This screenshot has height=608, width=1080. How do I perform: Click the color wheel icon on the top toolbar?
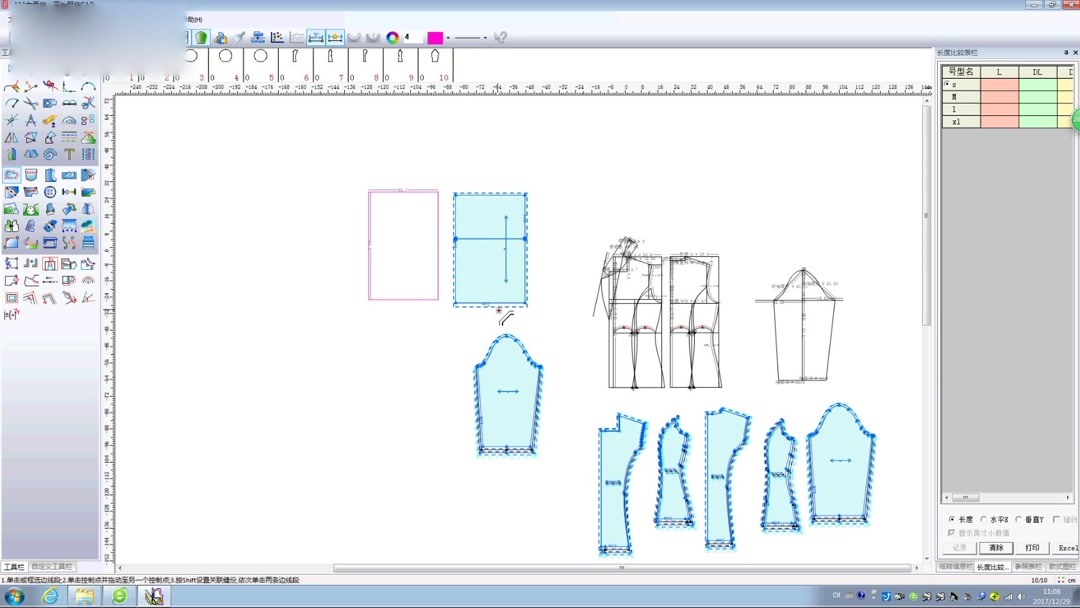pyautogui.click(x=392, y=37)
